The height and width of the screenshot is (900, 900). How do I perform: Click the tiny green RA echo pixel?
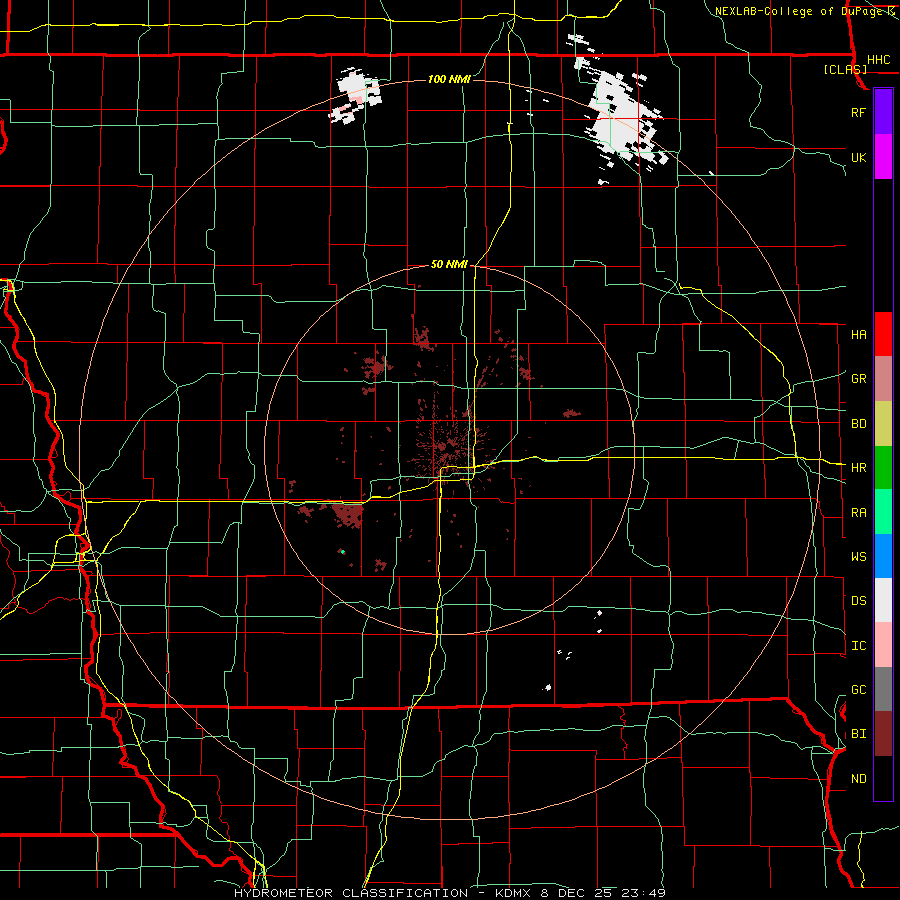tap(342, 552)
